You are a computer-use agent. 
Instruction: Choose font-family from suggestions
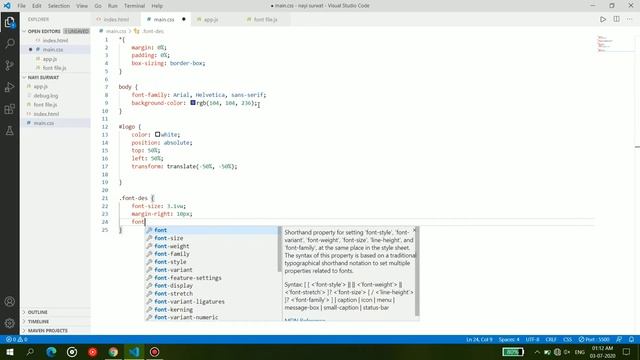click(x=212, y=254)
